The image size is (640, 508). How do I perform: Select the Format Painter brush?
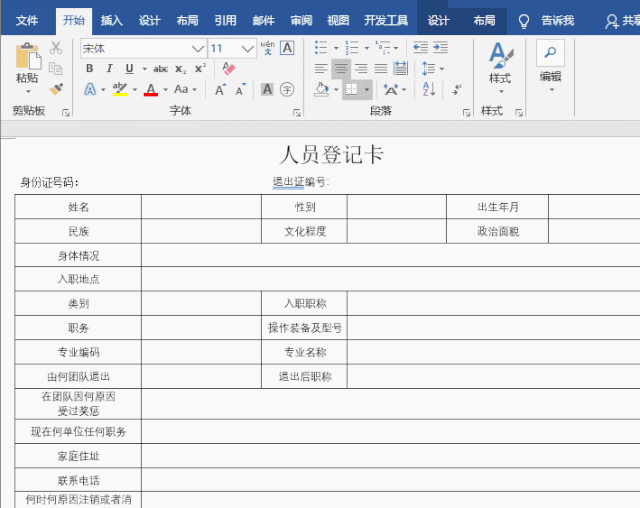pos(56,89)
